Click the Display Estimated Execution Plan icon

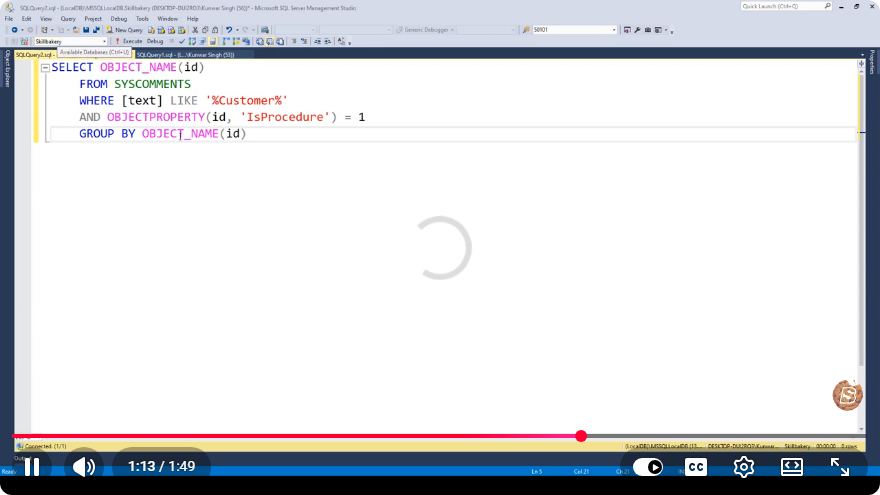tap(192, 41)
